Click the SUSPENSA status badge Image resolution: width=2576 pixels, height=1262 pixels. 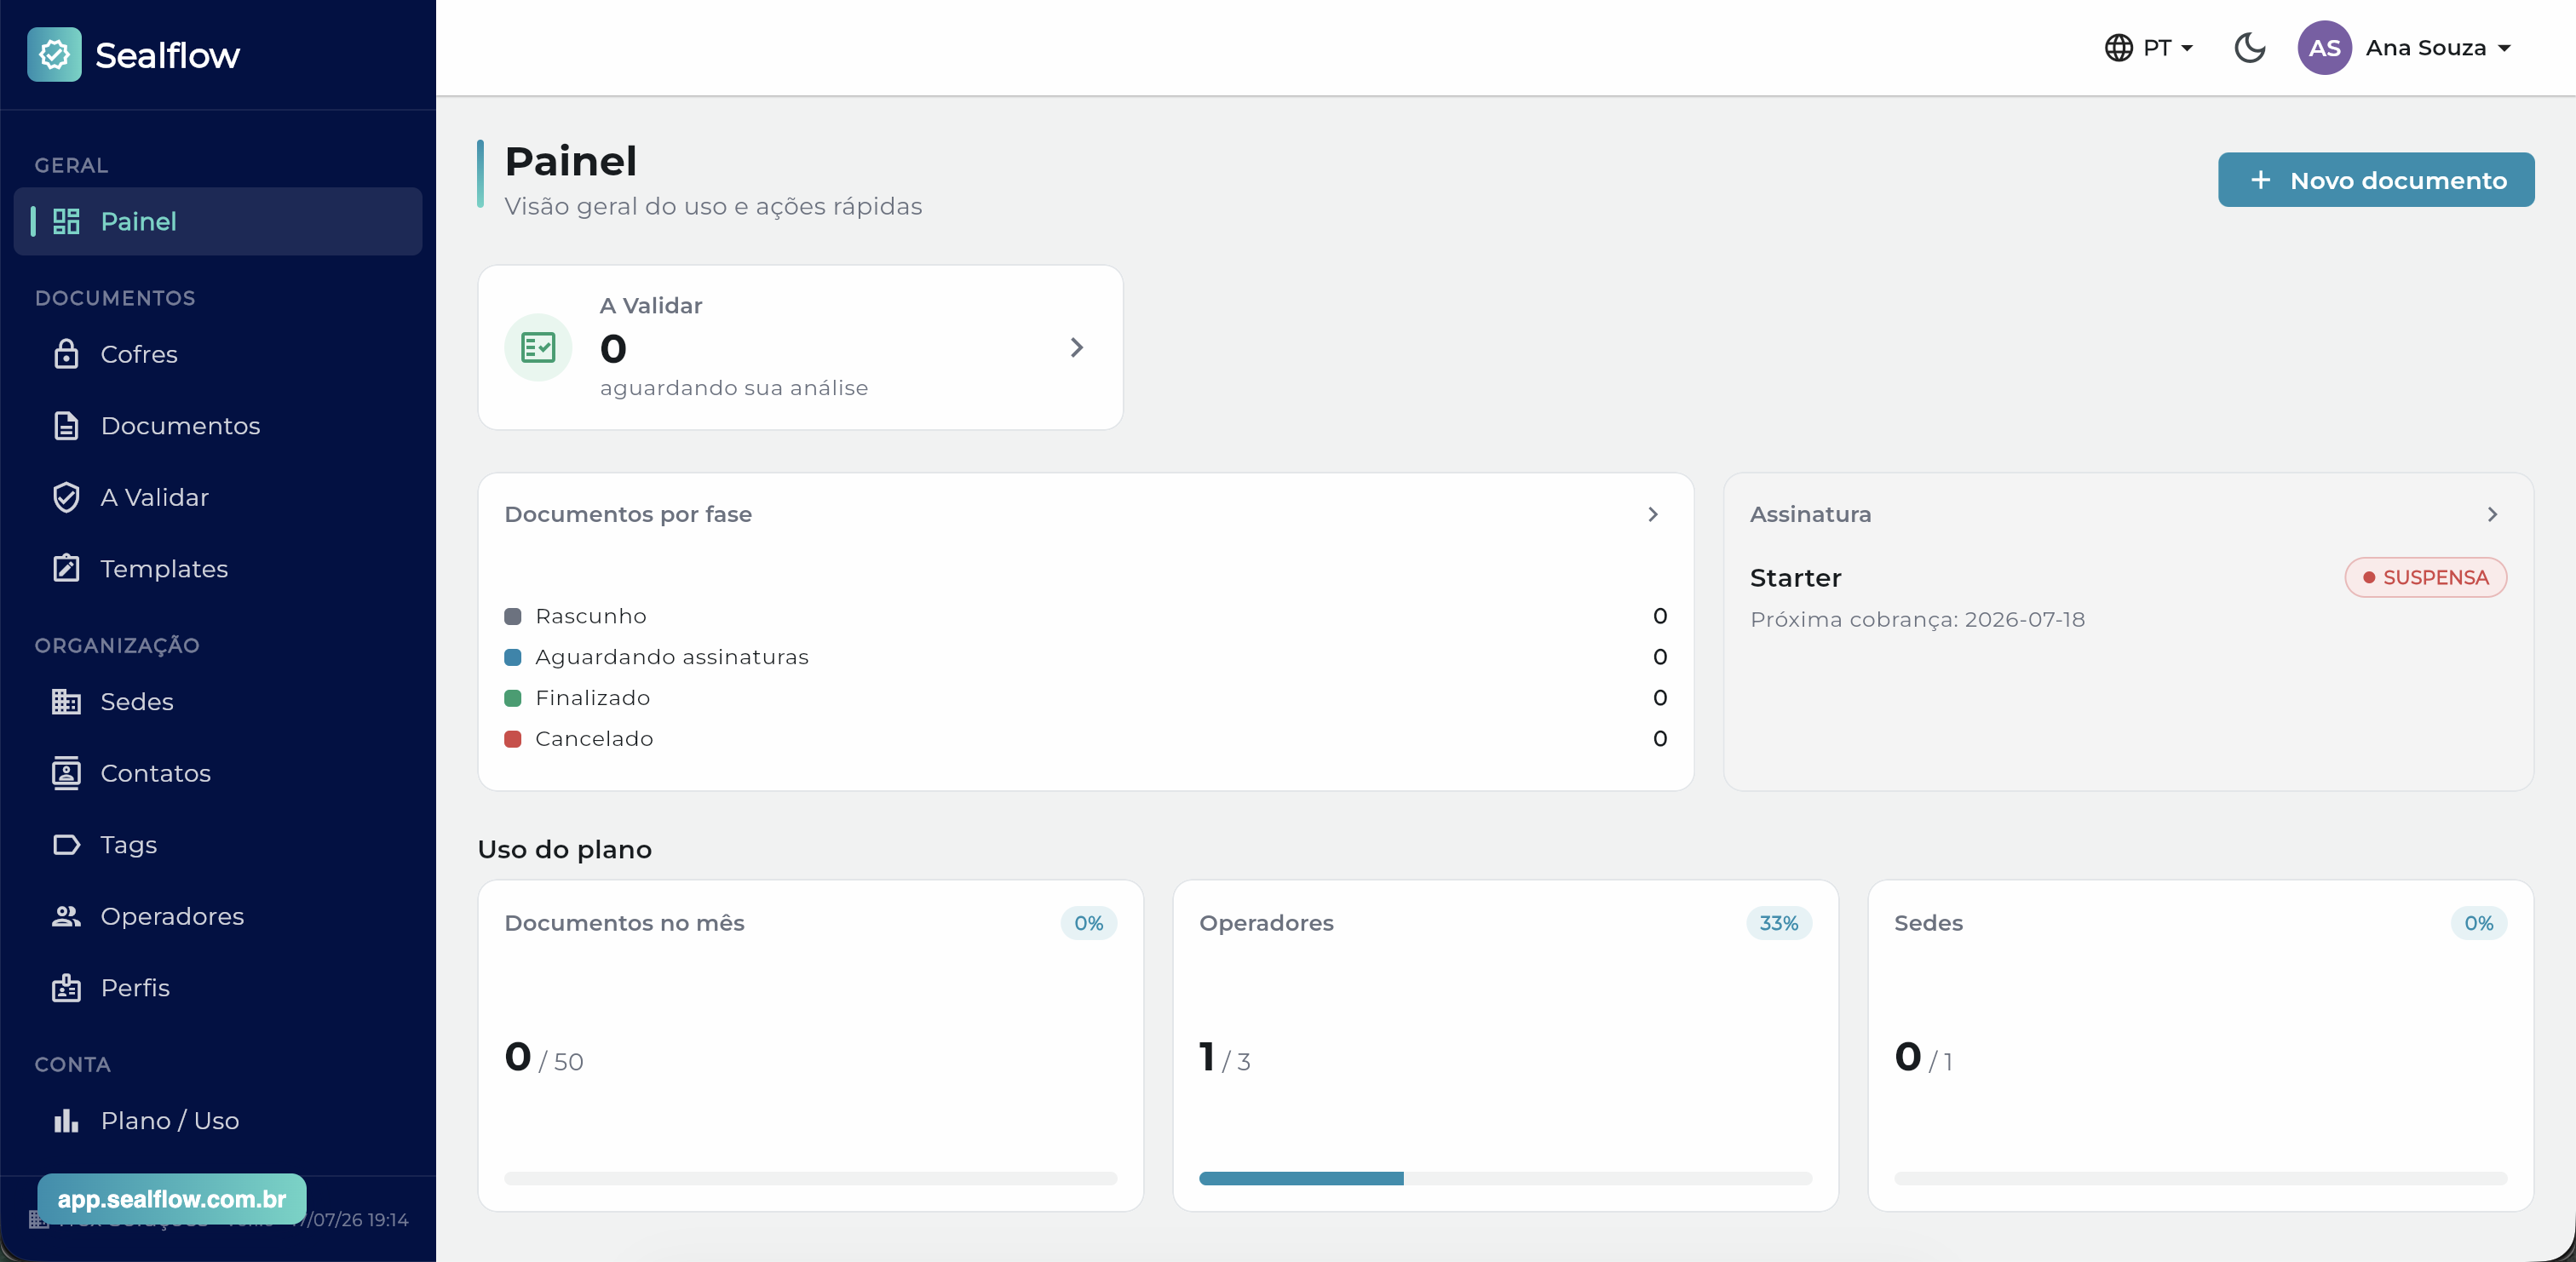[2425, 577]
